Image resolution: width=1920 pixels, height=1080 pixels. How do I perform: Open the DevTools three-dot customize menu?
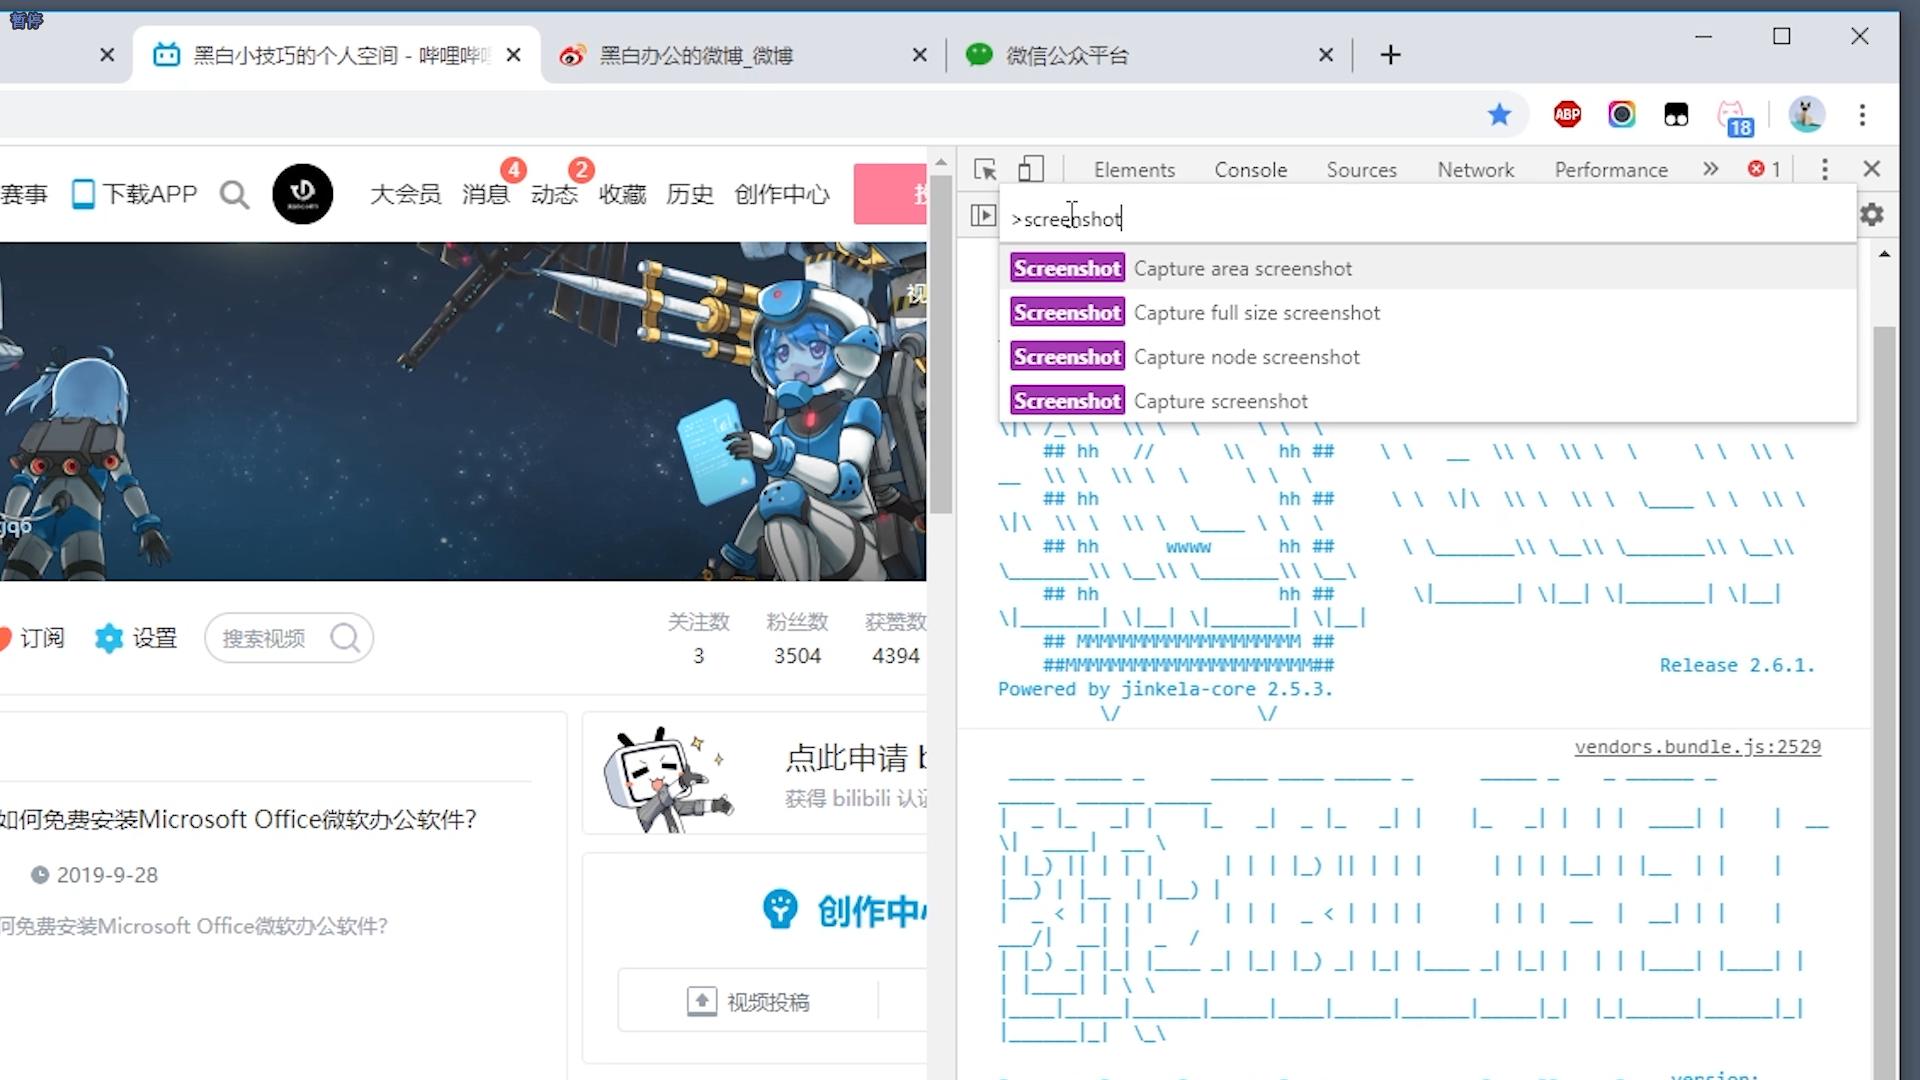(1825, 169)
